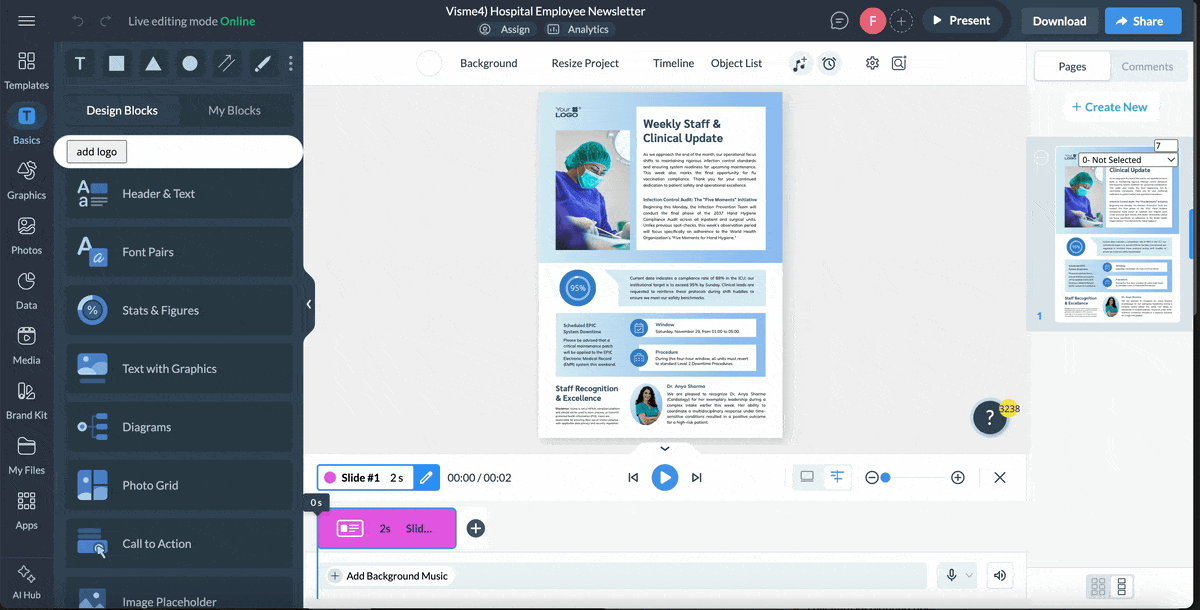Click the search preview magnifier icon
The image size is (1200, 610).
point(898,63)
